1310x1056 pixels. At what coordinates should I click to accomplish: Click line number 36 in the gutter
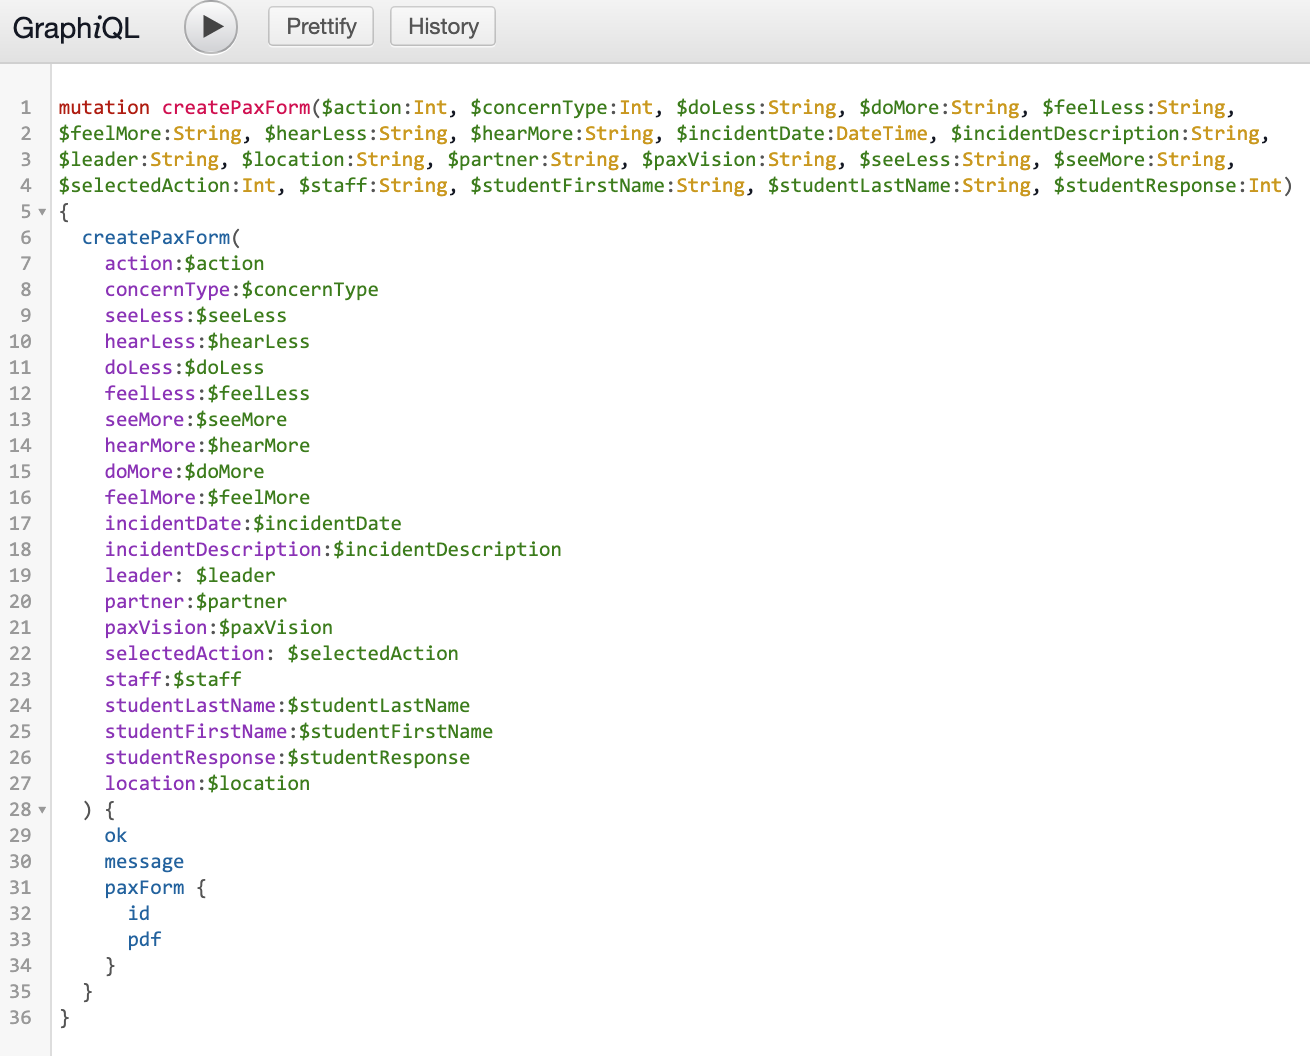coord(21,1018)
